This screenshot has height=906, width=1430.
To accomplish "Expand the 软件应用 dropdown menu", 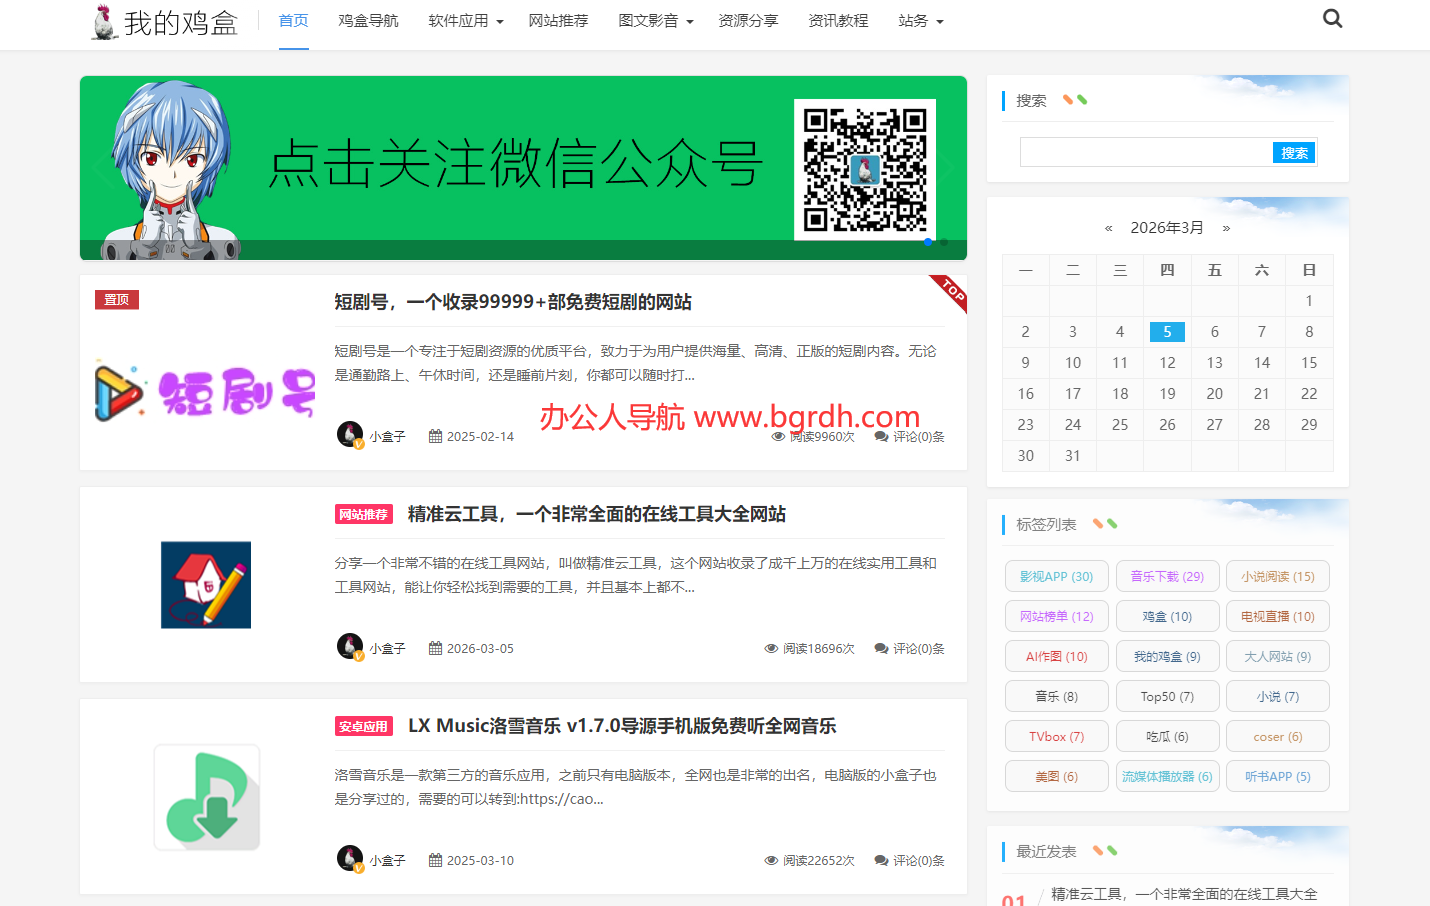I will (x=466, y=20).
